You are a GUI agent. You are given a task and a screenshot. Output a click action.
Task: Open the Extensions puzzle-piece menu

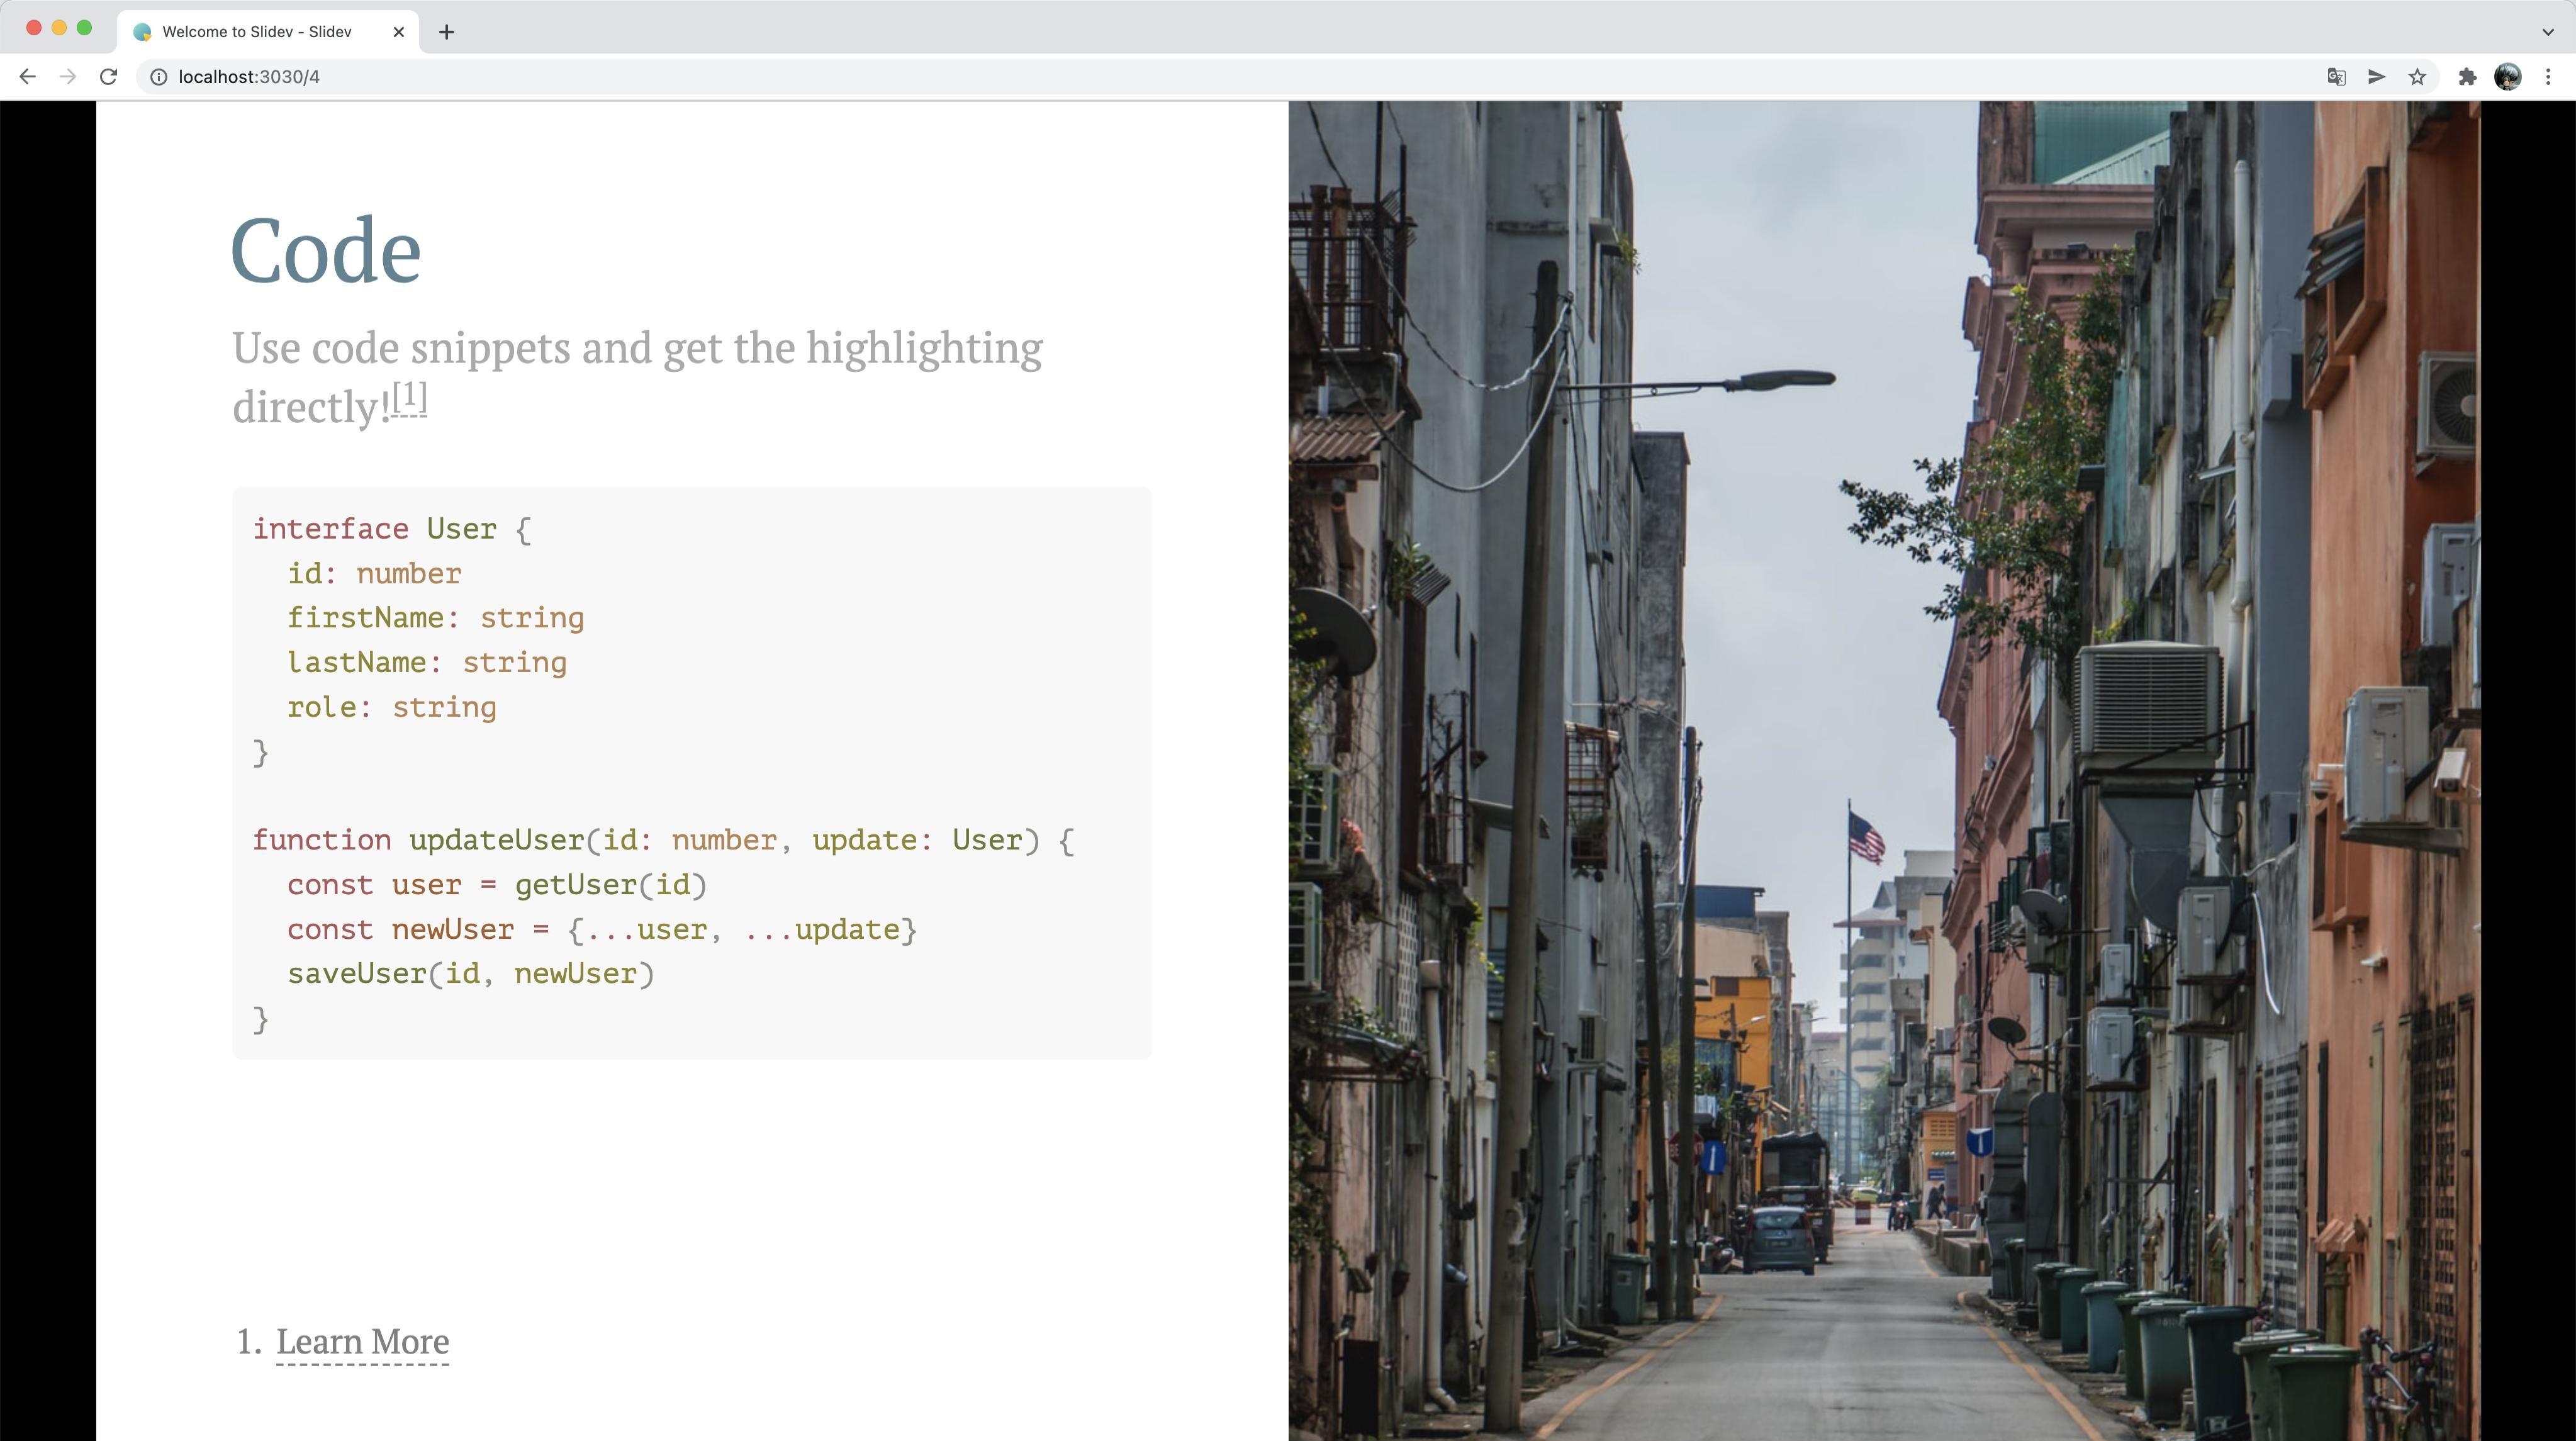pos(2467,77)
